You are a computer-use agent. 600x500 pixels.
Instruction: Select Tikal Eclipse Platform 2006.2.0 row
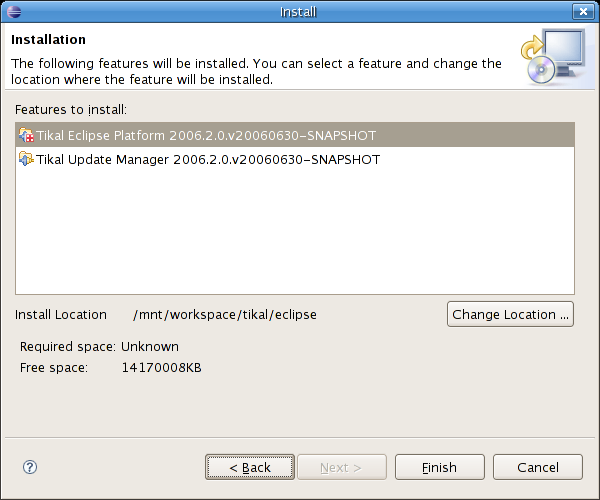[295, 135]
